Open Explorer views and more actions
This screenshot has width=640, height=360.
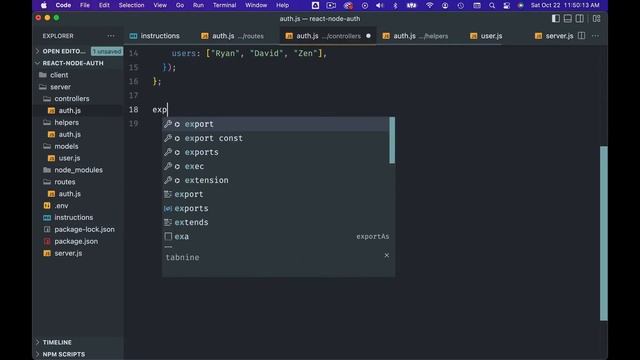(111, 36)
